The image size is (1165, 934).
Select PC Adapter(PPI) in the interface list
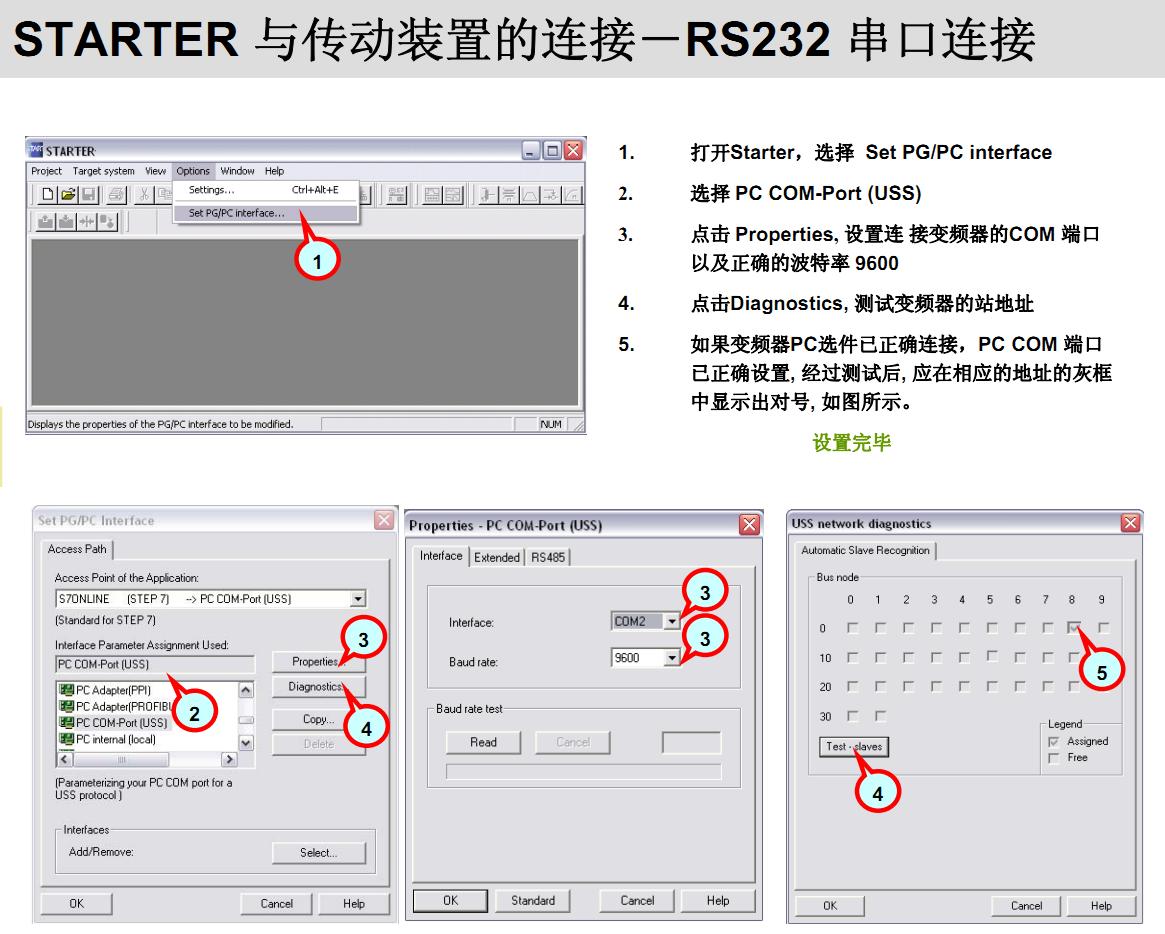(113, 690)
